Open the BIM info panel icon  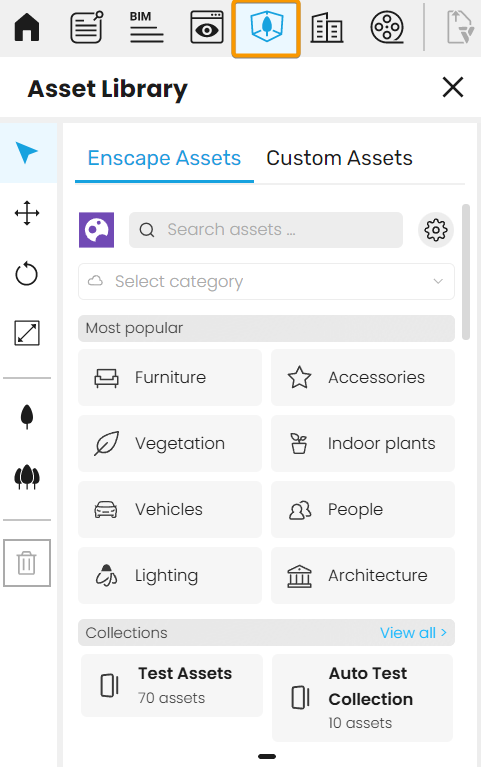tap(146, 27)
